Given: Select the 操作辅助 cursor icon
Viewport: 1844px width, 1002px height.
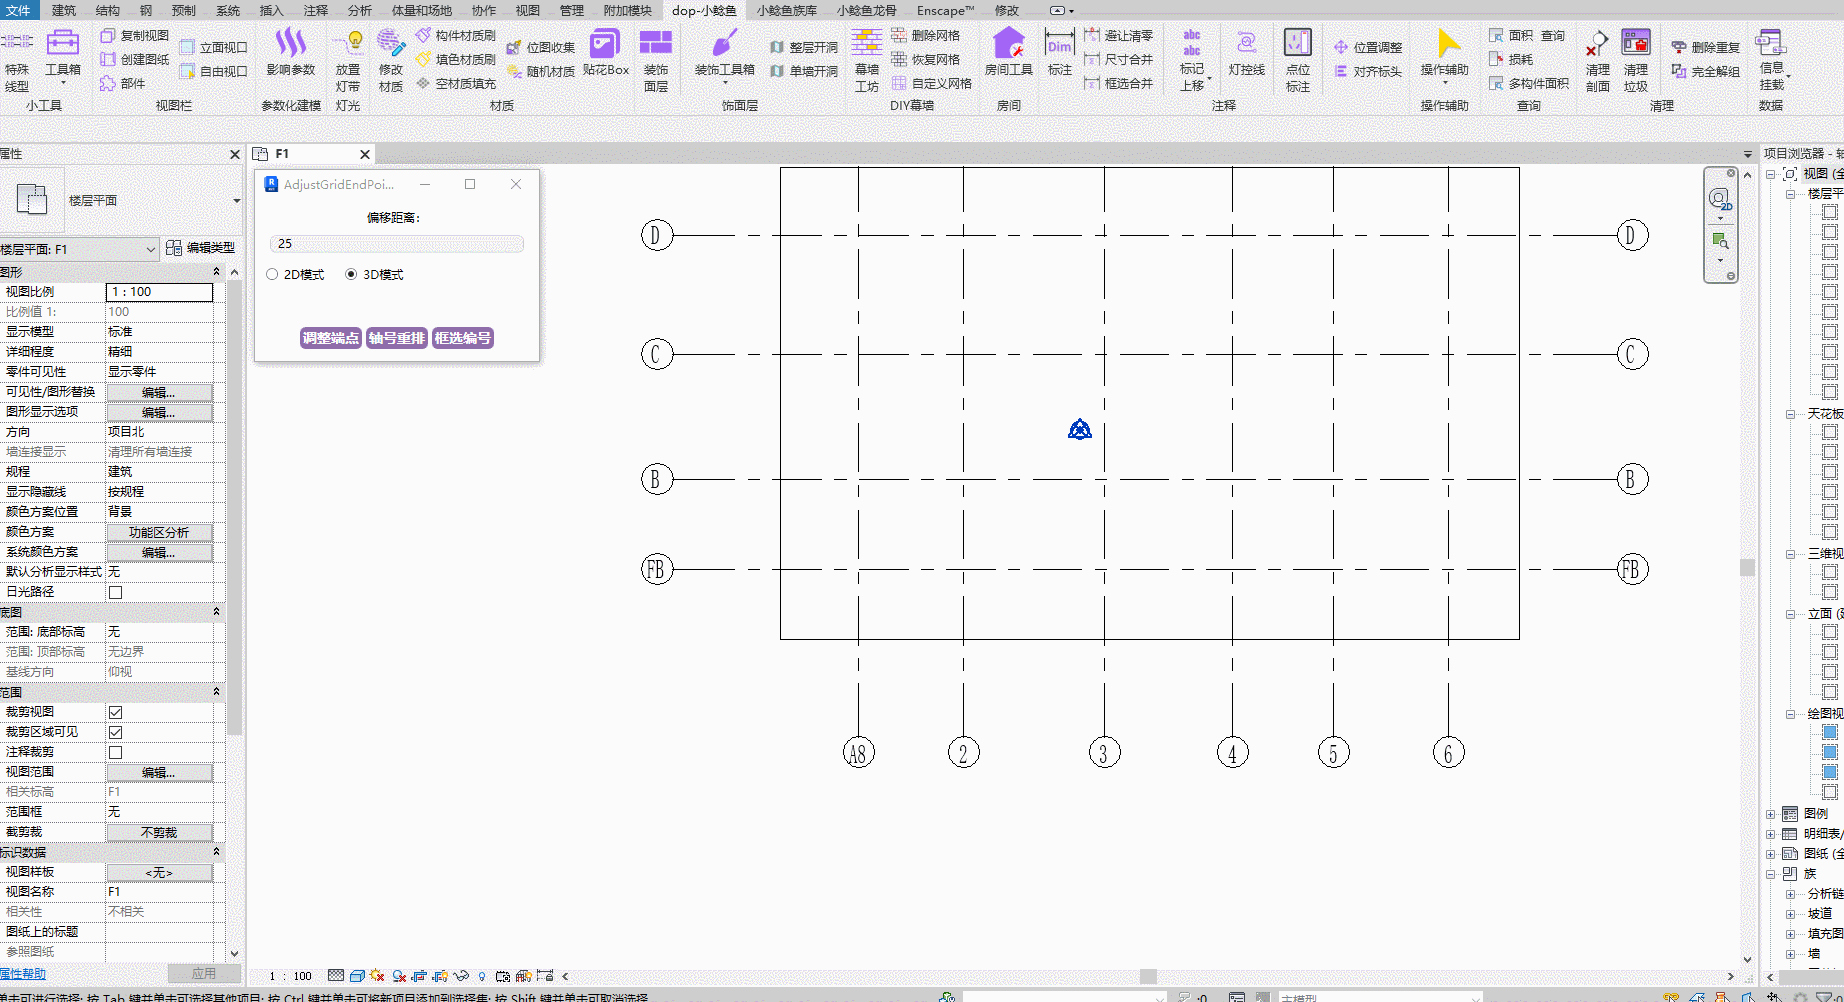Looking at the screenshot, I should [1445, 44].
